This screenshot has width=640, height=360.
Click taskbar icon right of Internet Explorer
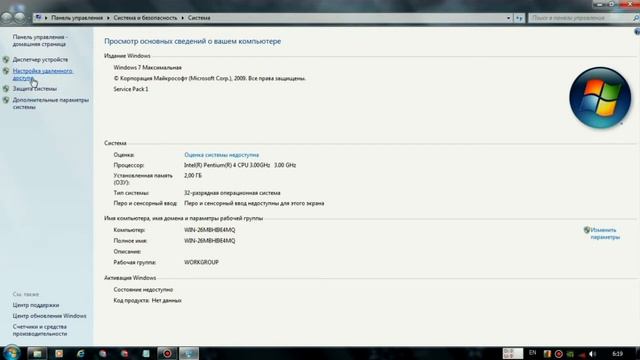pos(102,353)
